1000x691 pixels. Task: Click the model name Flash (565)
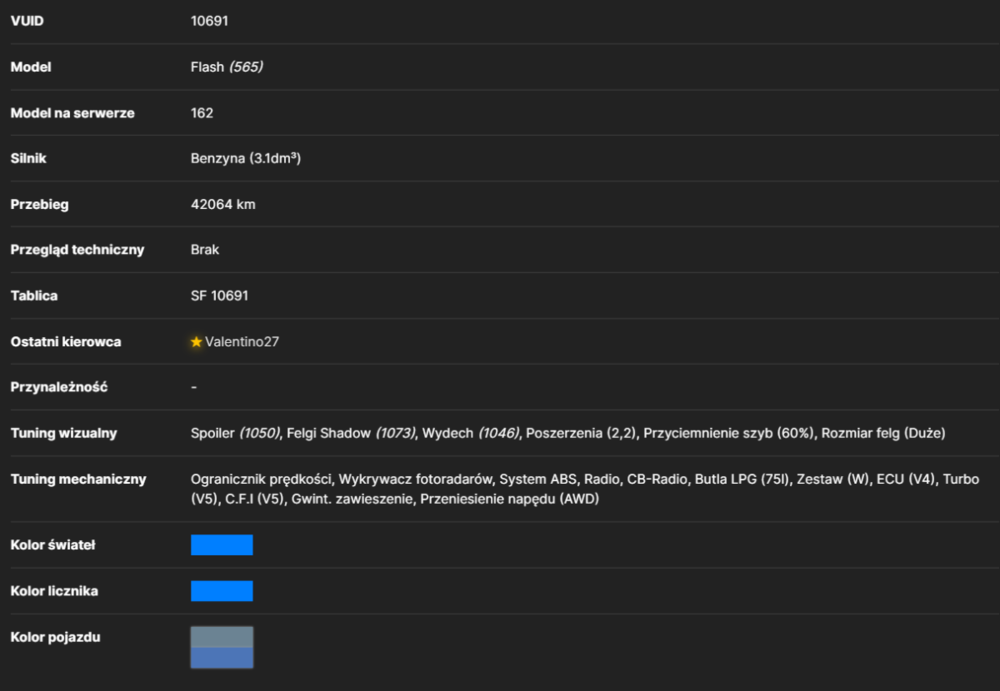click(226, 67)
